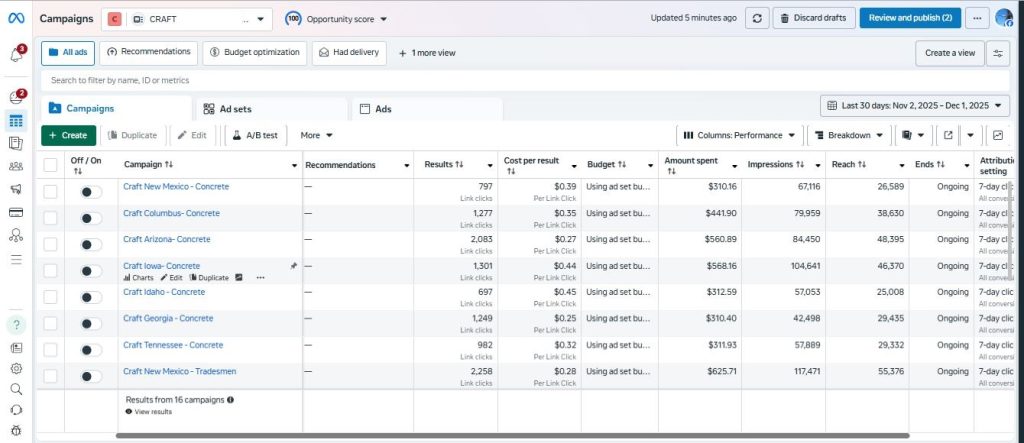Click the billing card icon in sidebar
This screenshot has height=443, width=1024.
click(16, 212)
